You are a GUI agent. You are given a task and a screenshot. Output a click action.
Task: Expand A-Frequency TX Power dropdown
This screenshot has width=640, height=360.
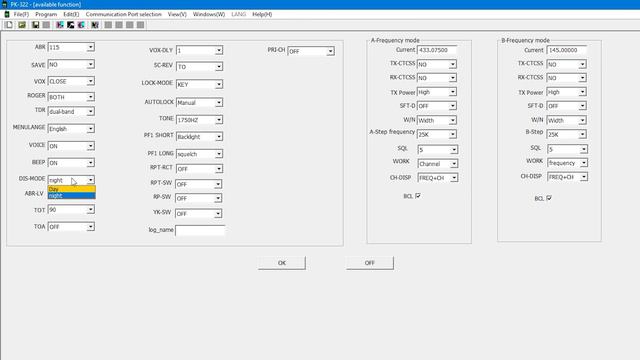(452, 92)
